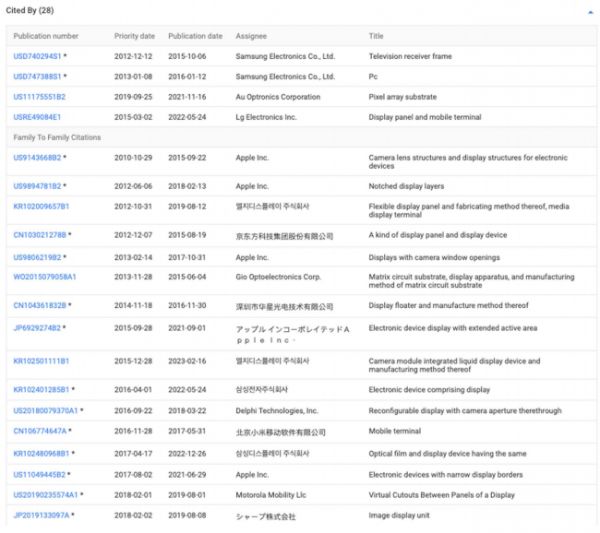Open US9894781B2 Notched display layers patent
The image size is (600, 533).
(37, 185)
